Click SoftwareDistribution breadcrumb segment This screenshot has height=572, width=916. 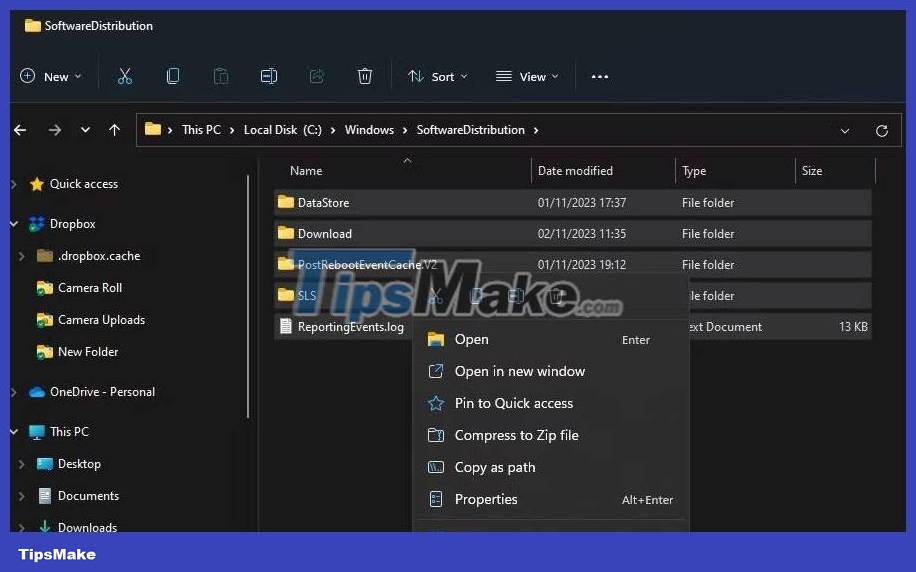(x=470, y=130)
